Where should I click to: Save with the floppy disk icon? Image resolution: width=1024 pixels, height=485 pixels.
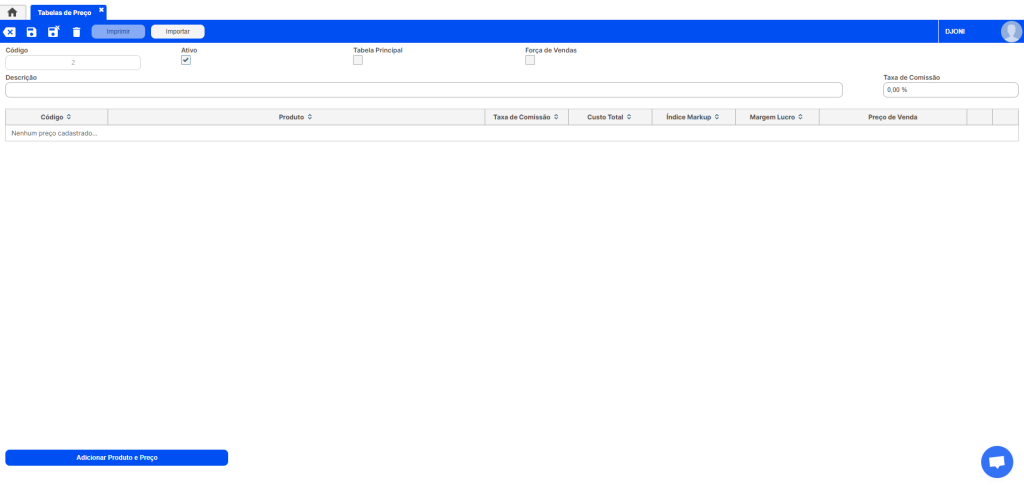(x=31, y=32)
